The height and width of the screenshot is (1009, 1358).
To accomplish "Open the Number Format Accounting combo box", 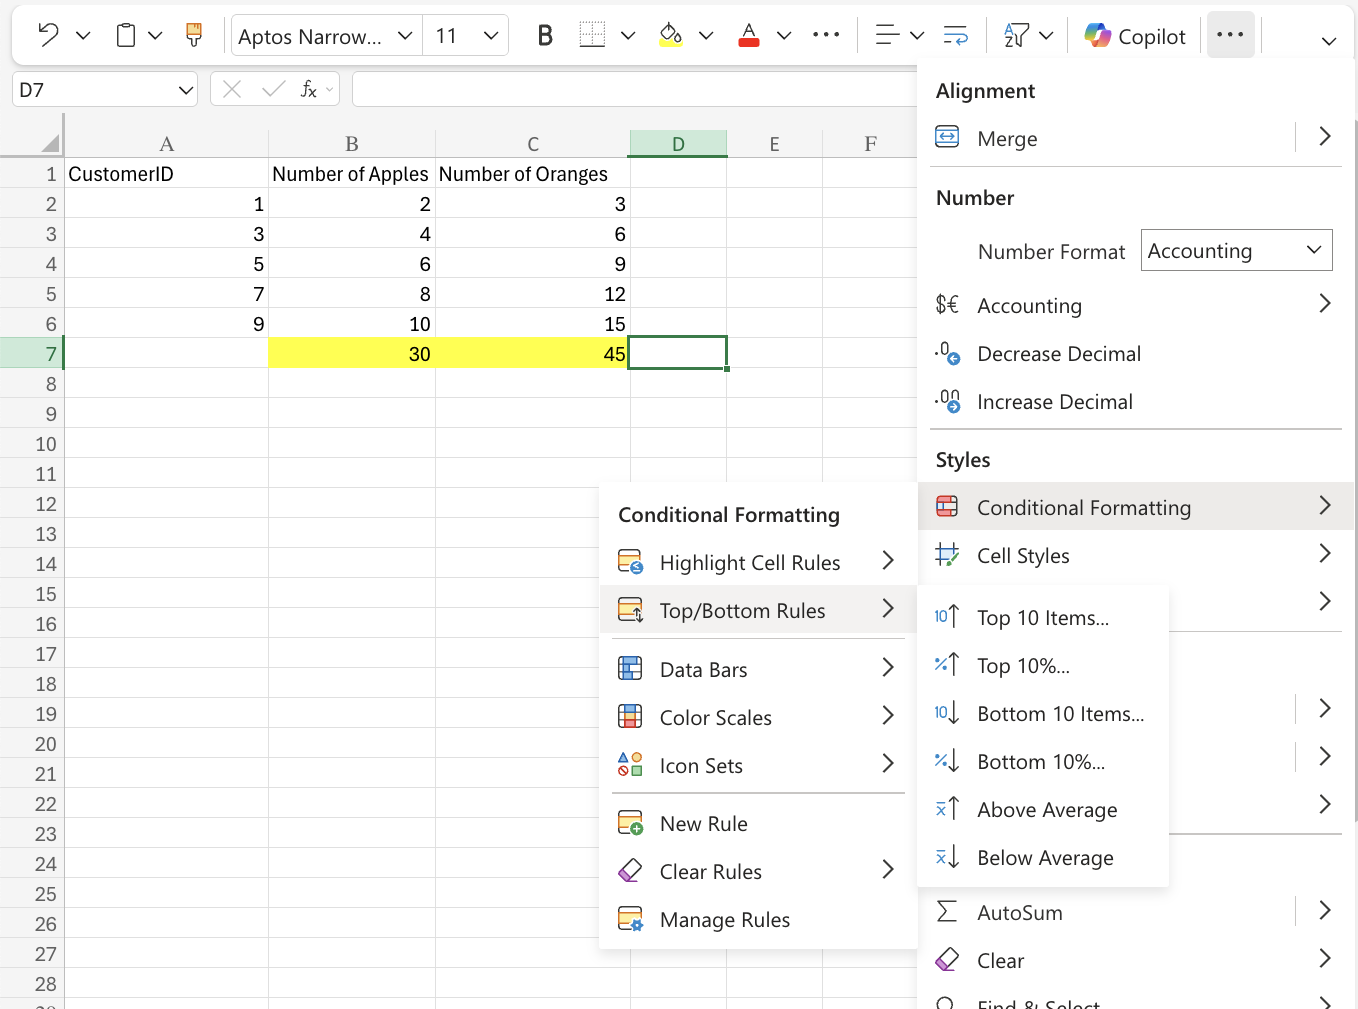I will 1236,250.
